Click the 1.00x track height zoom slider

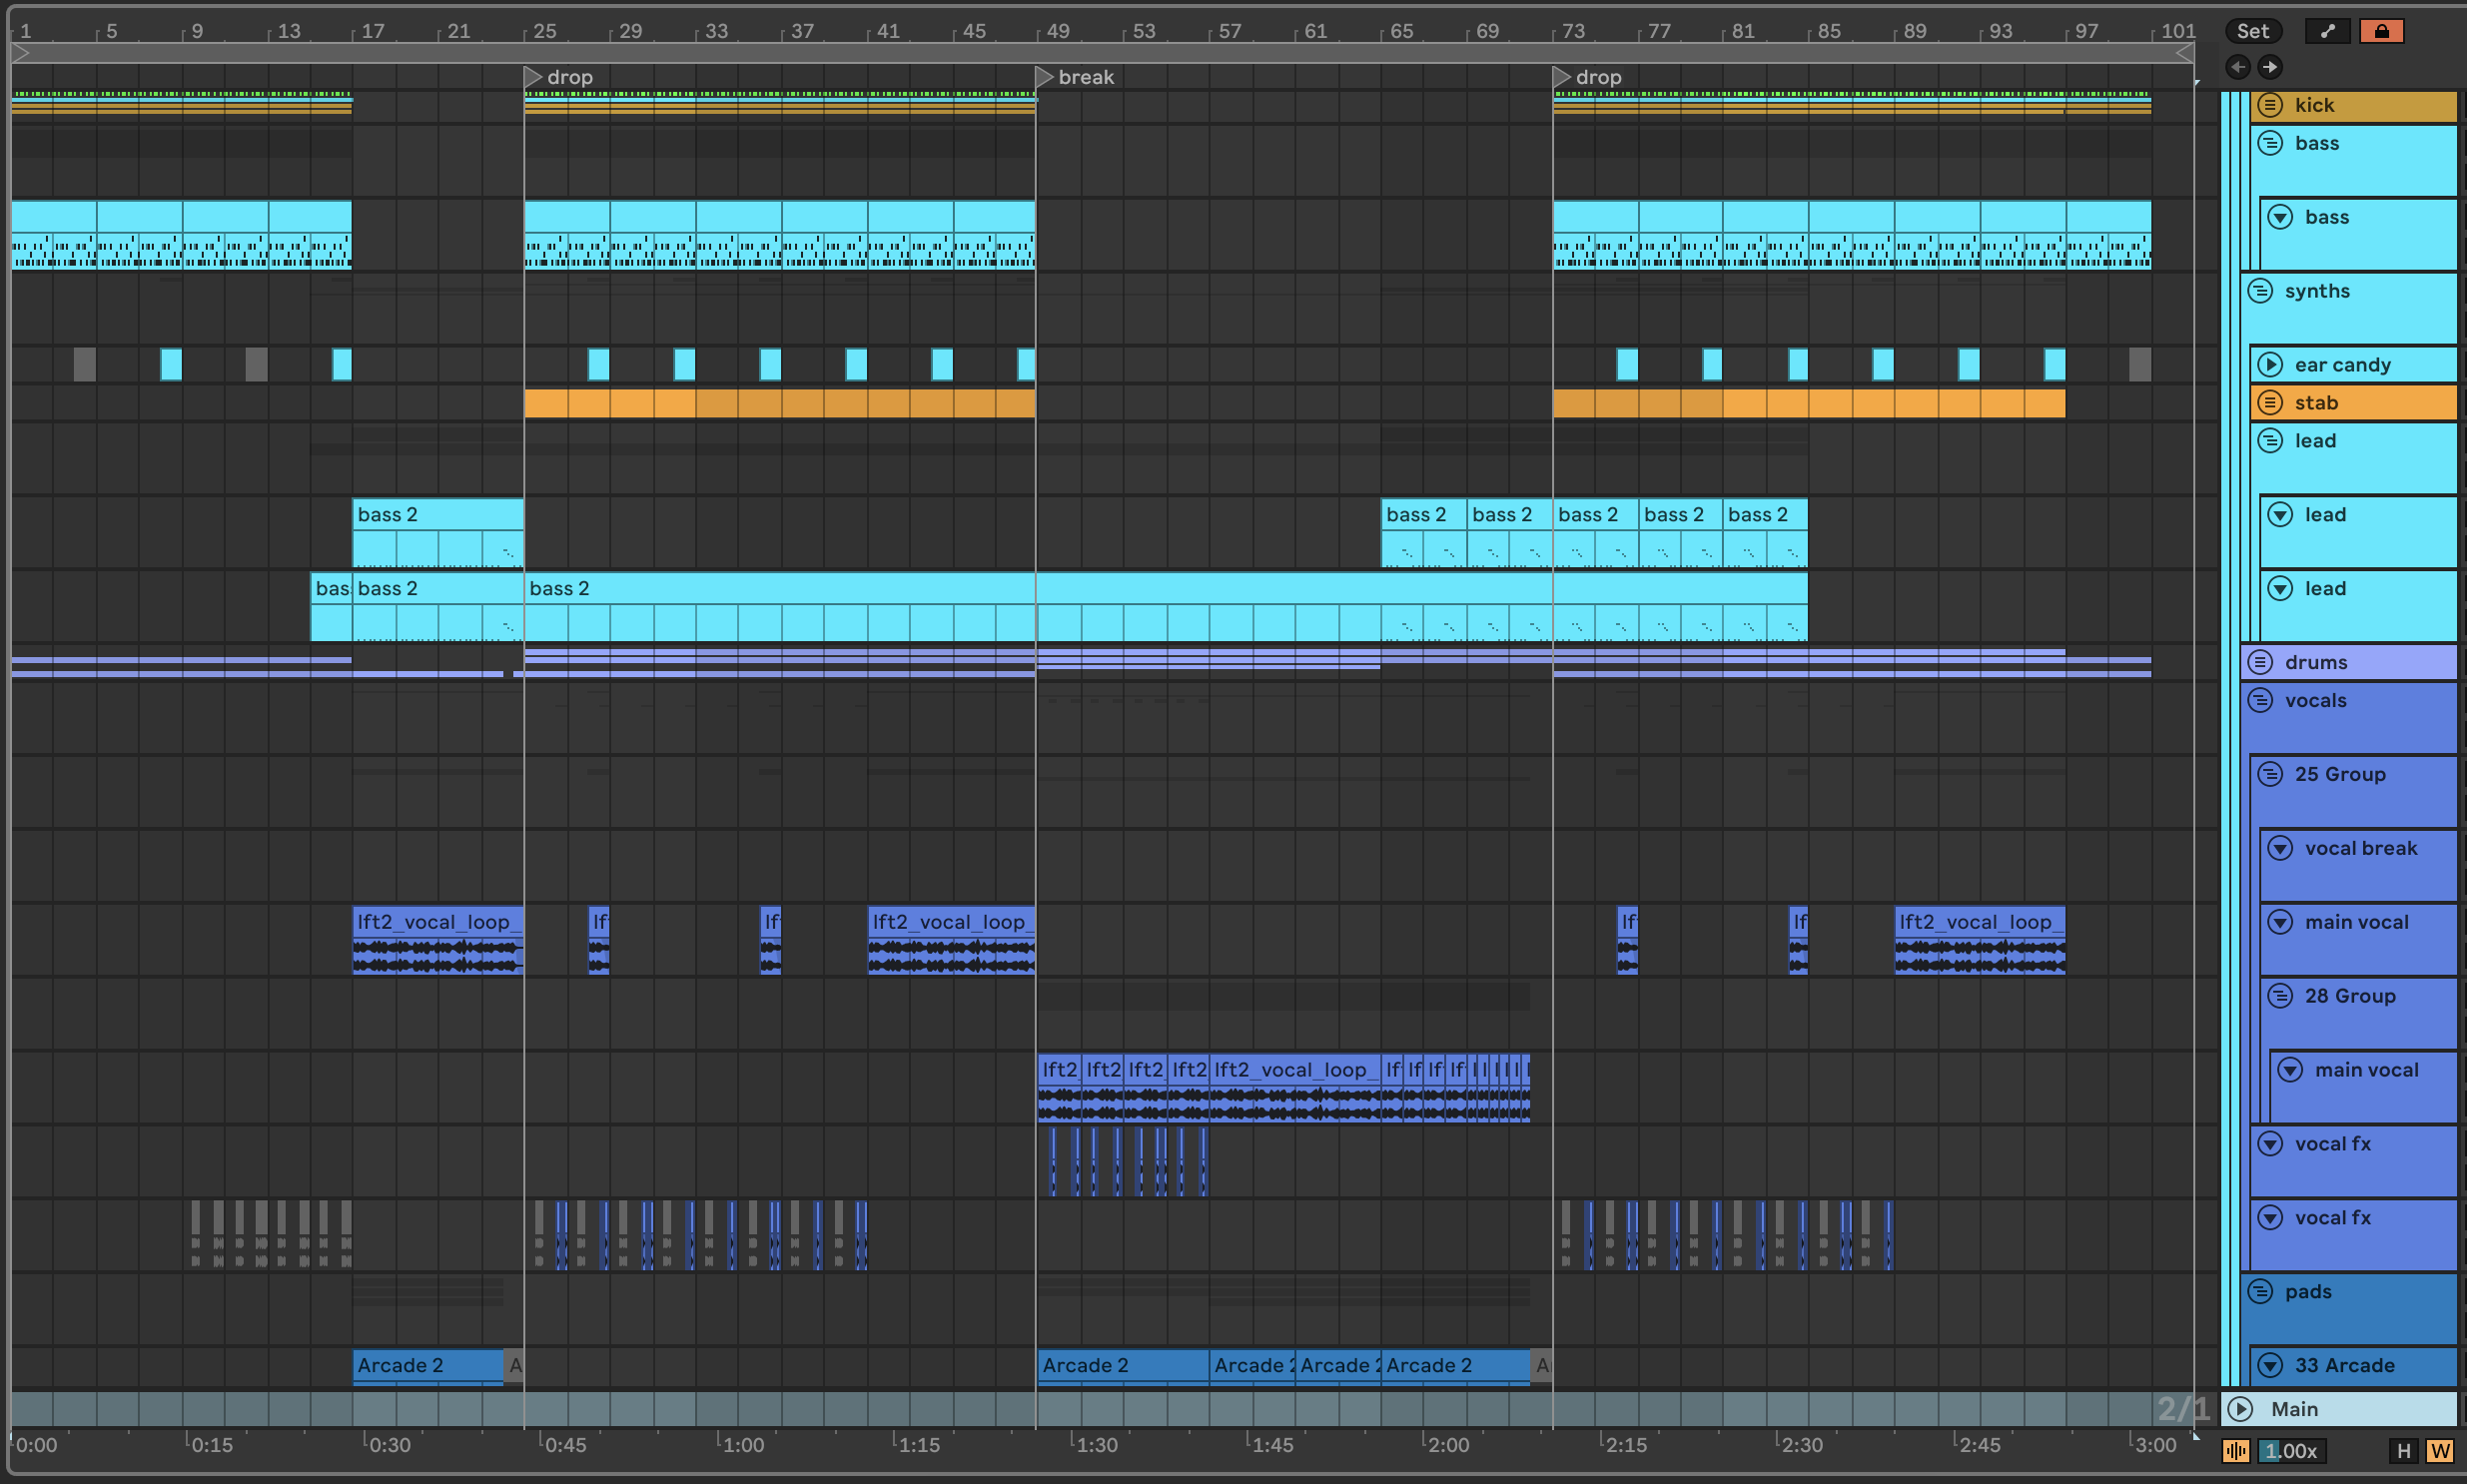[x=2291, y=1451]
